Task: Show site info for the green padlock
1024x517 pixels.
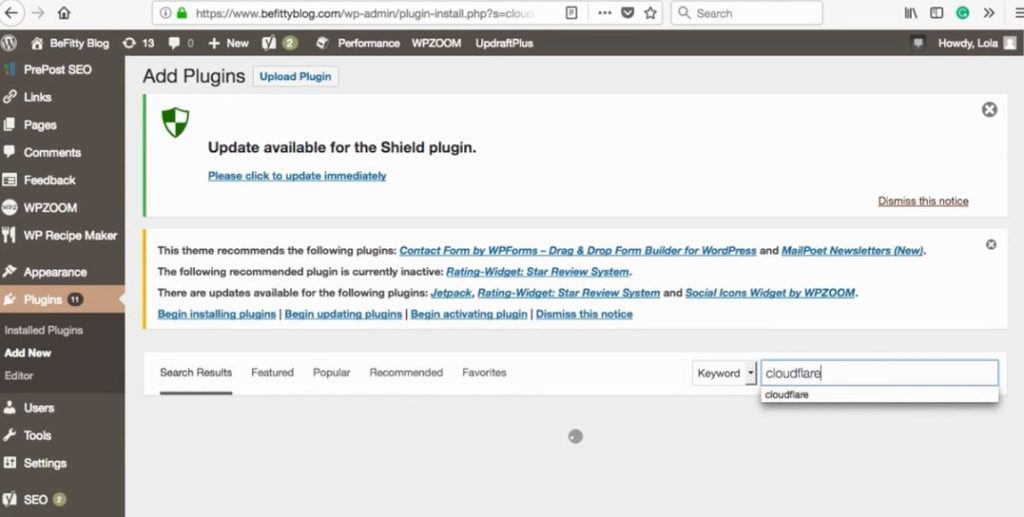Action: point(182,13)
